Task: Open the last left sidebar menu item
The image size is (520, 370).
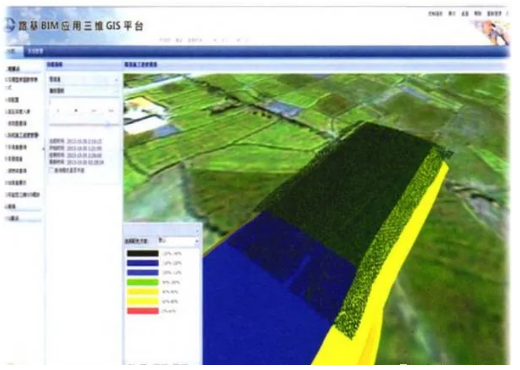Action: point(13,218)
